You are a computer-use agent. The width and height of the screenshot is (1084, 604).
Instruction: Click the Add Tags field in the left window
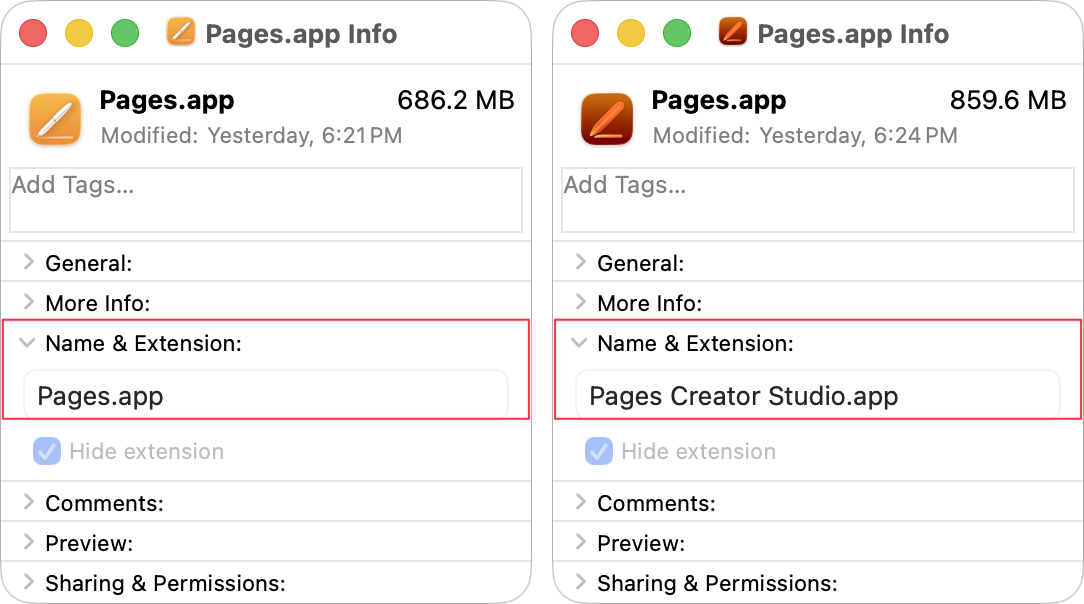coord(266,200)
